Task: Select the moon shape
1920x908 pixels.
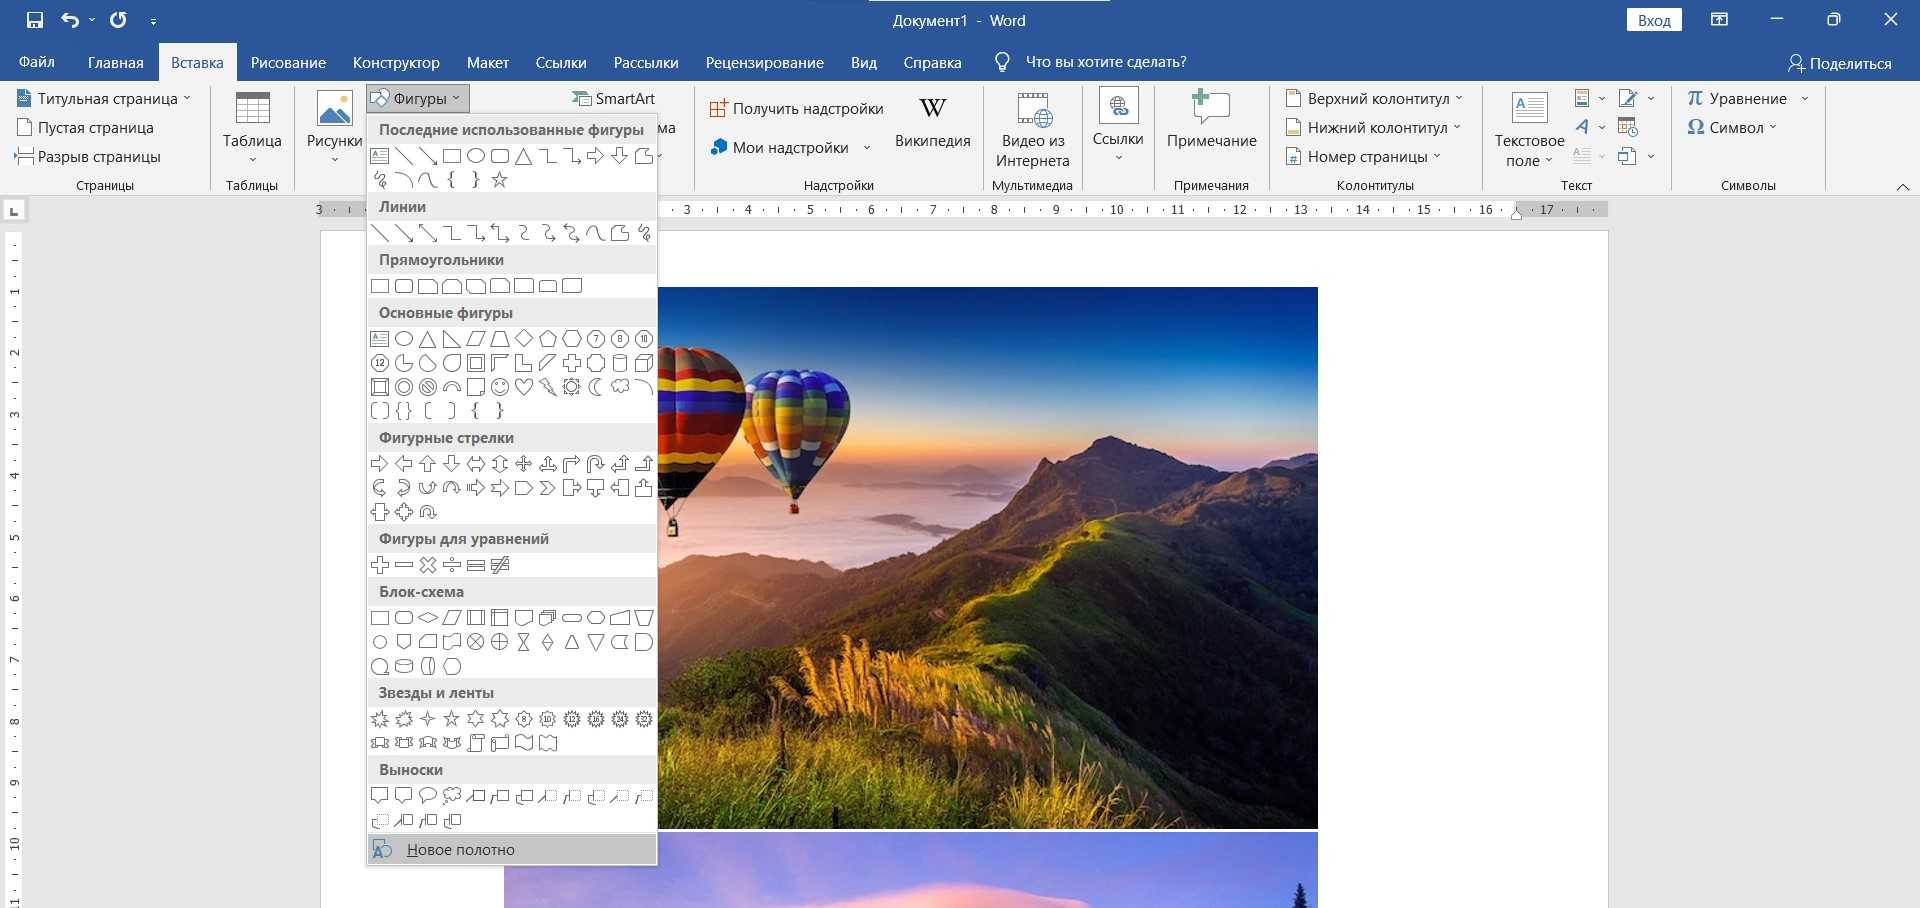Action: (596, 387)
